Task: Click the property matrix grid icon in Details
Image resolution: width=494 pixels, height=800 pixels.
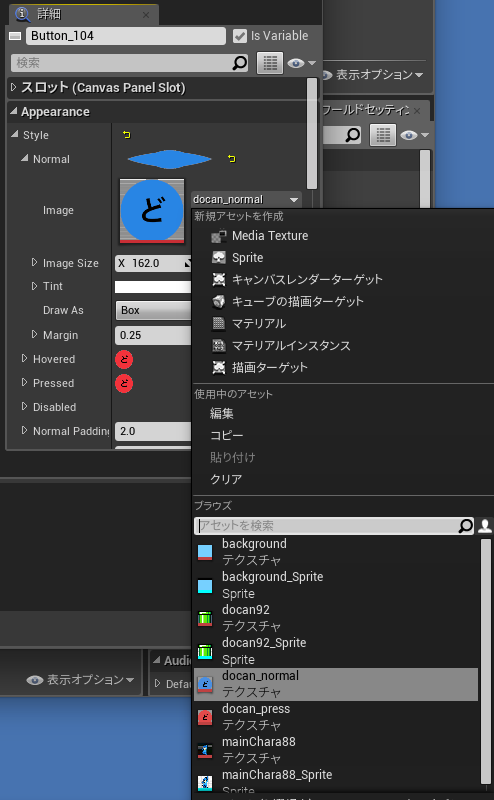Action: (x=270, y=63)
